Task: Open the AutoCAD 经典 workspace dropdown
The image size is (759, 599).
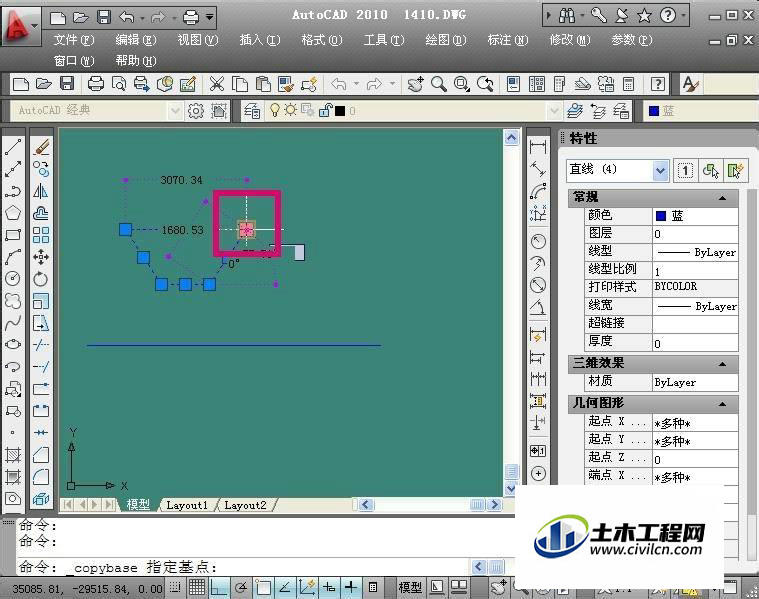Action: (175, 111)
